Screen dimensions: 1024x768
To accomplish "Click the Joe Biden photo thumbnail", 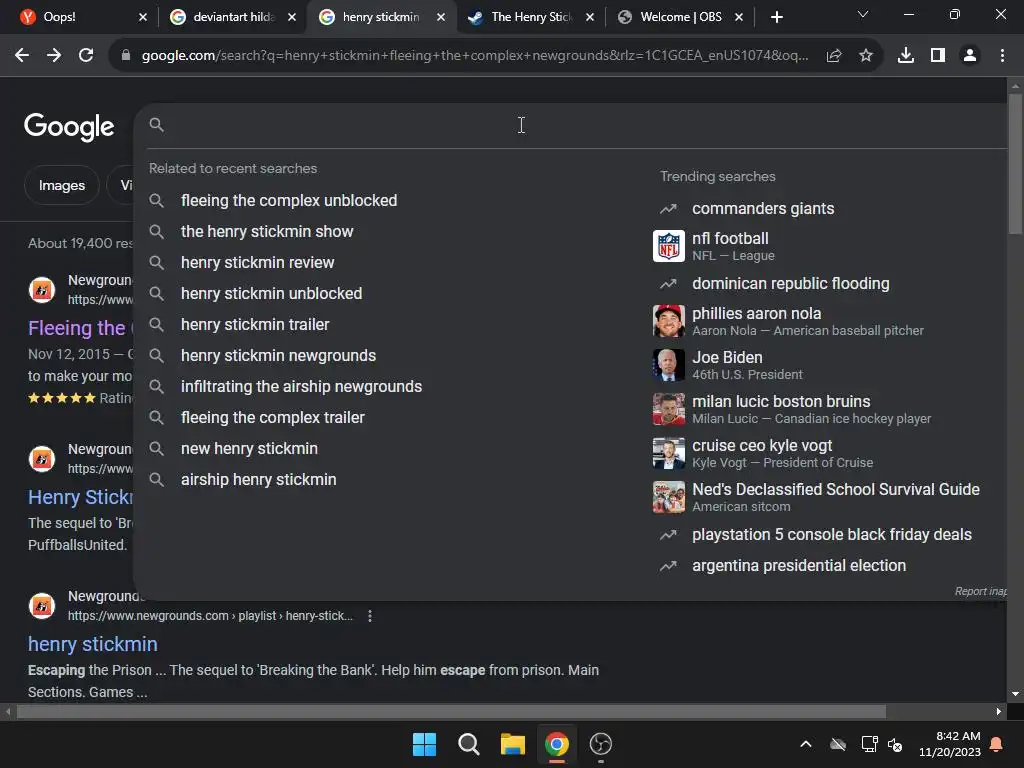I will [669, 365].
